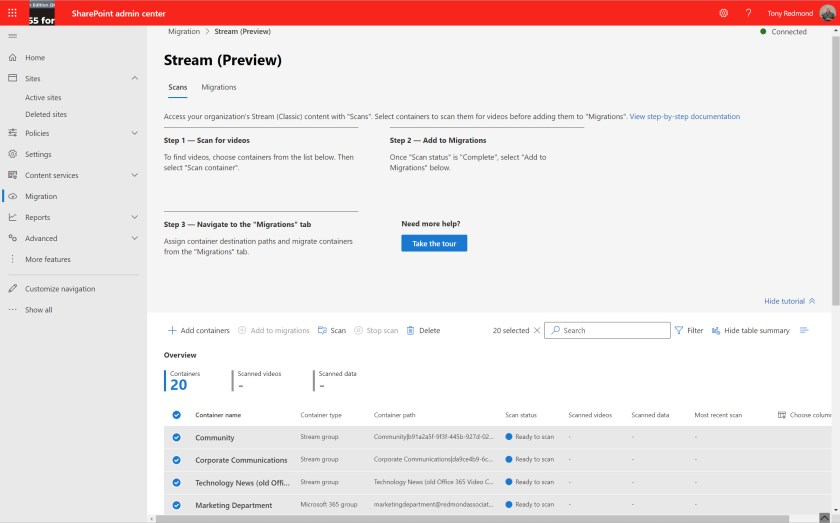Switch to the Migrations tab

pyautogui.click(x=219, y=87)
